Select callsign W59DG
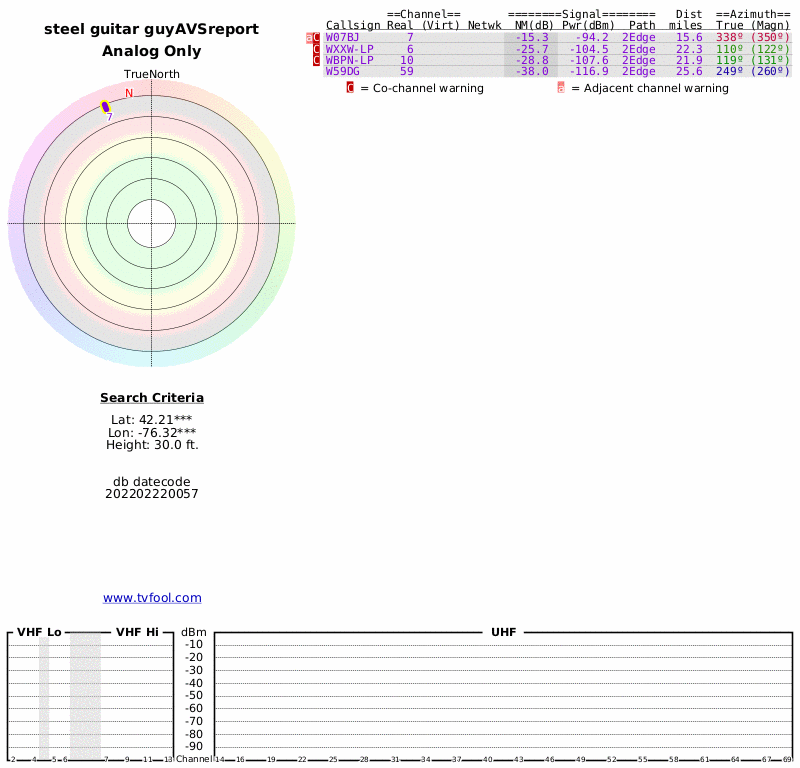Screen dimensions: 800x768 point(343,71)
